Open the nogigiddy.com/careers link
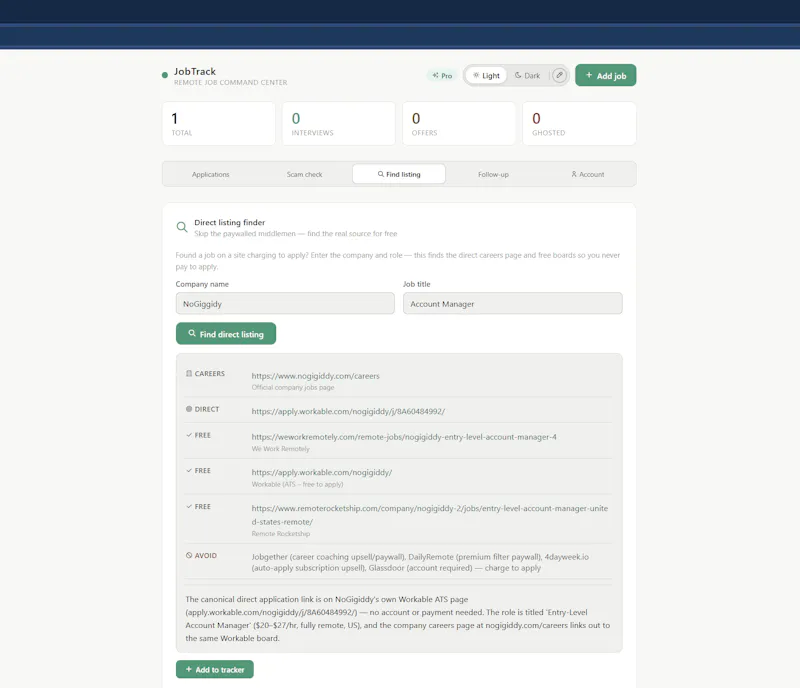The width and height of the screenshot is (800, 688). [x=315, y=376]
